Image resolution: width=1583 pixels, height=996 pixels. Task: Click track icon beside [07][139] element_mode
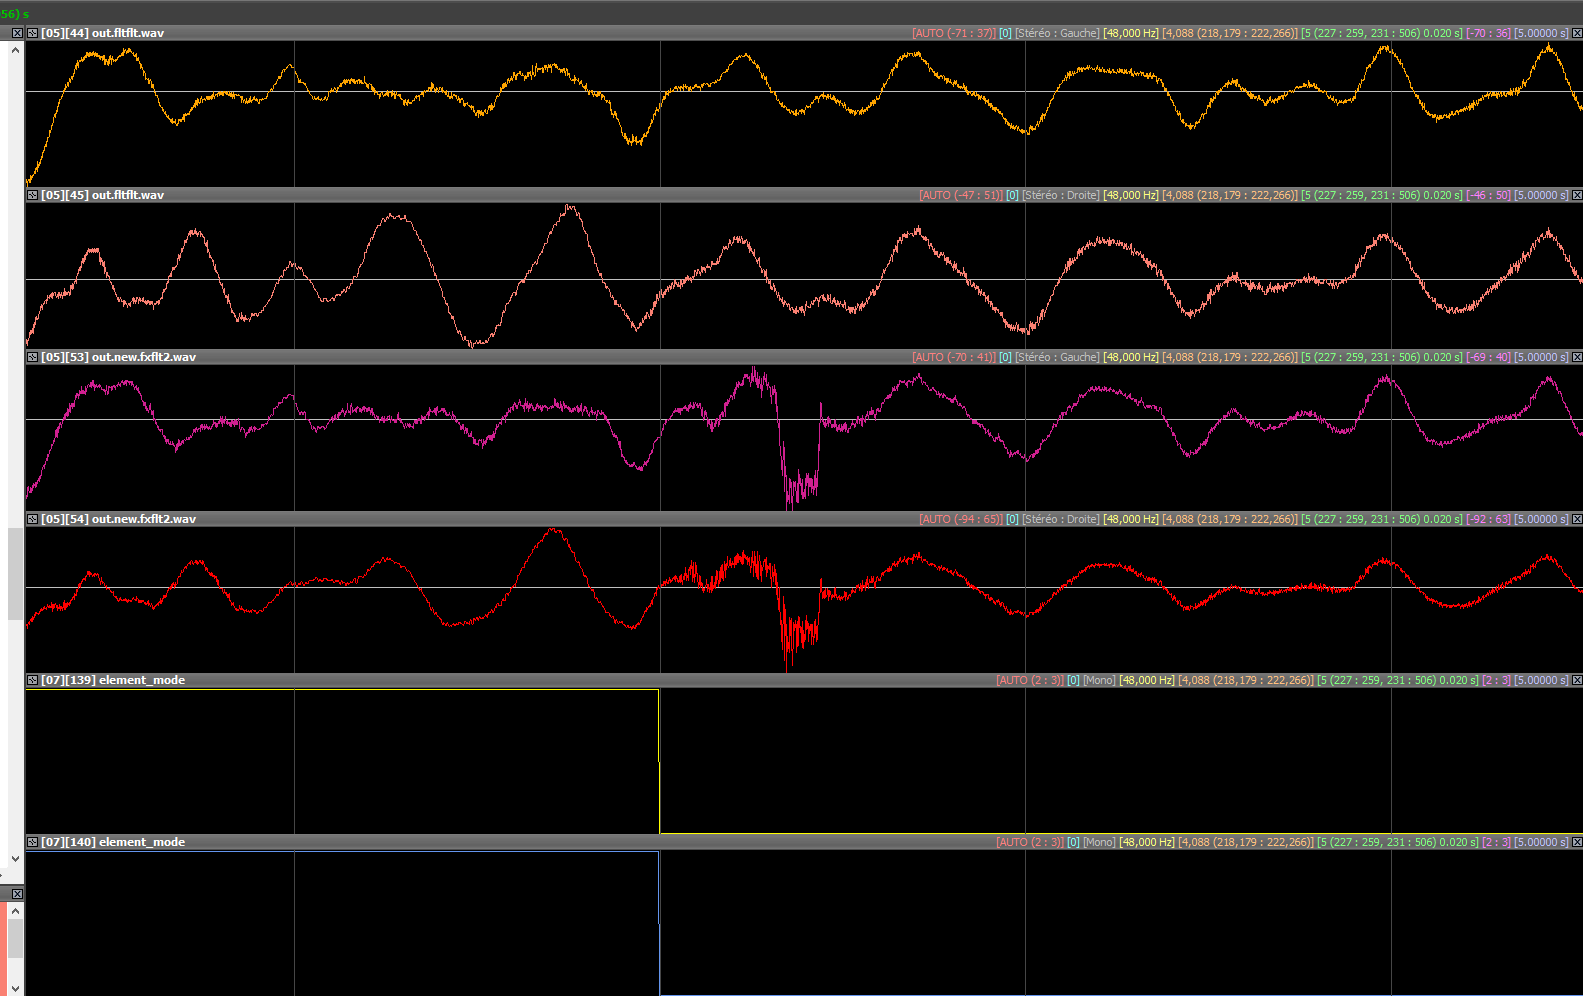pos(33,680)
